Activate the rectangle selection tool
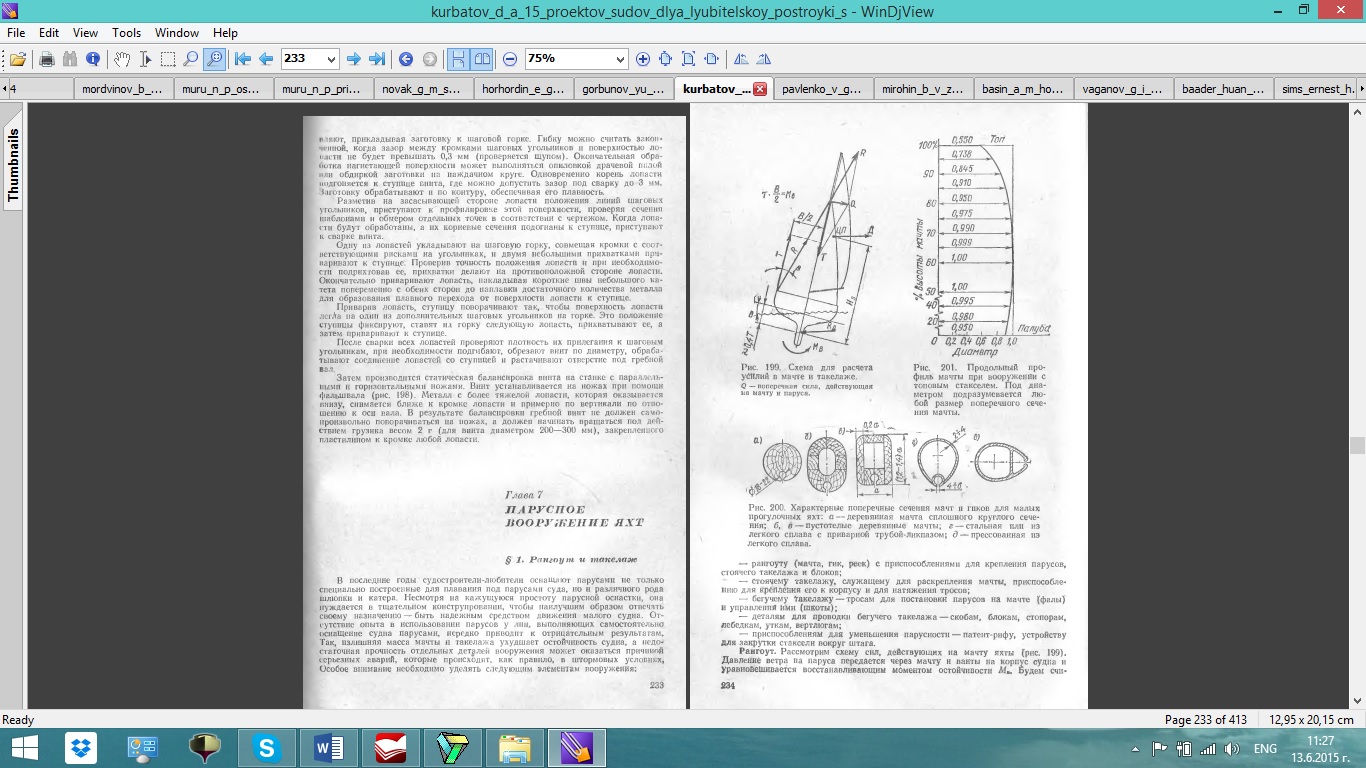 pos(167,59)
